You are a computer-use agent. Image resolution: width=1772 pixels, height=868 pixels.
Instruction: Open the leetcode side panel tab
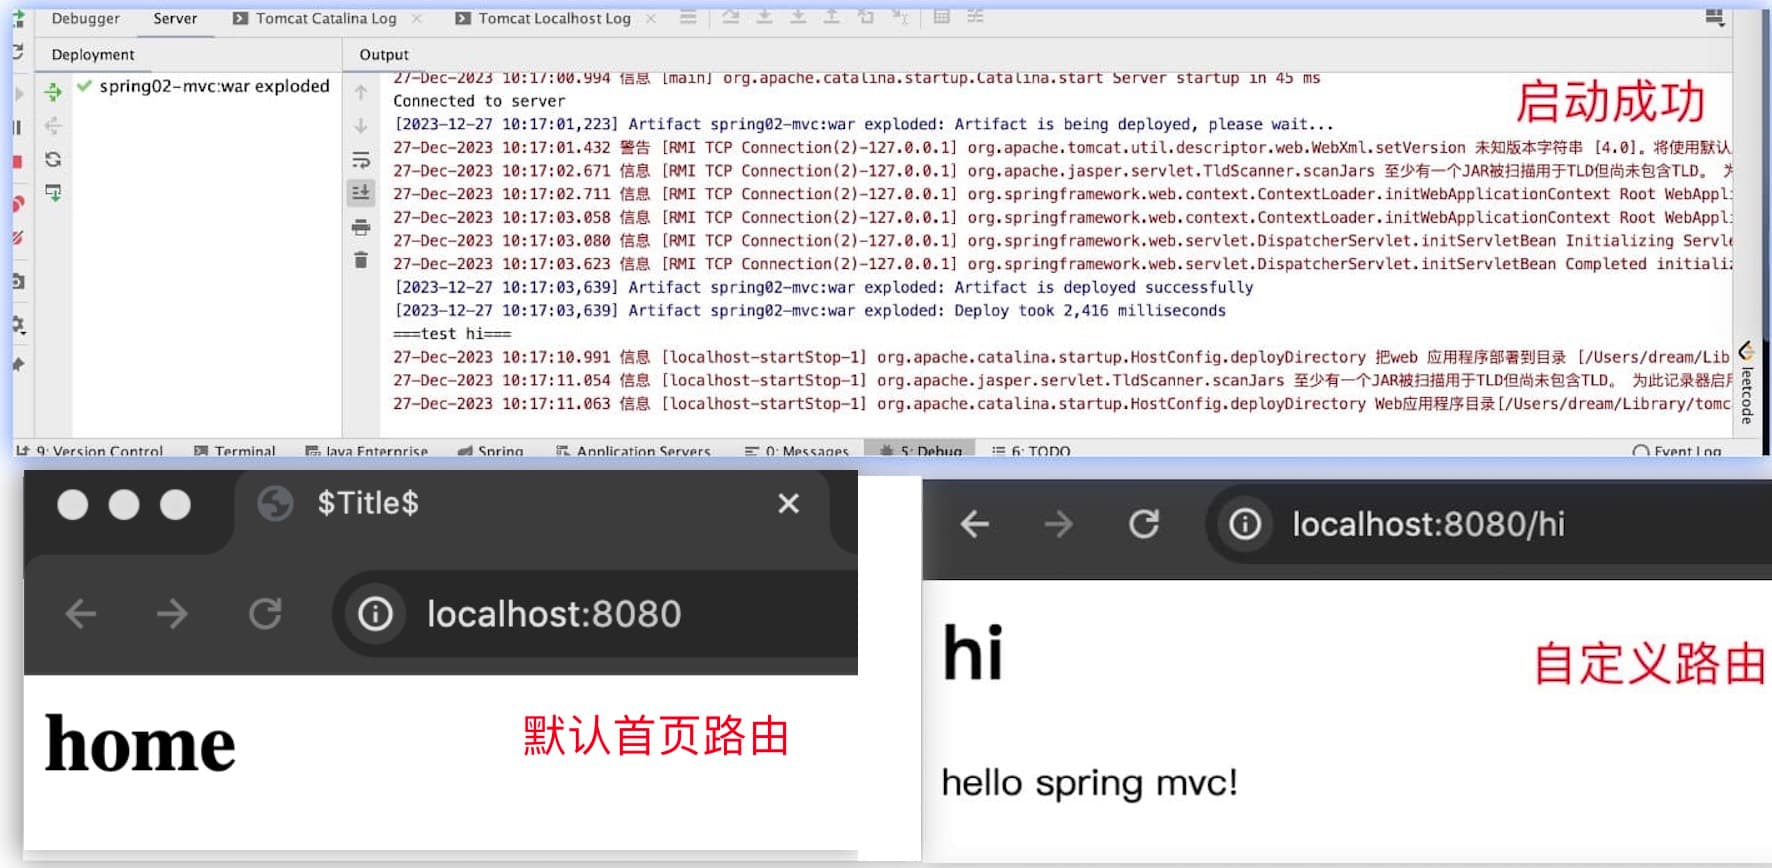1746,383
